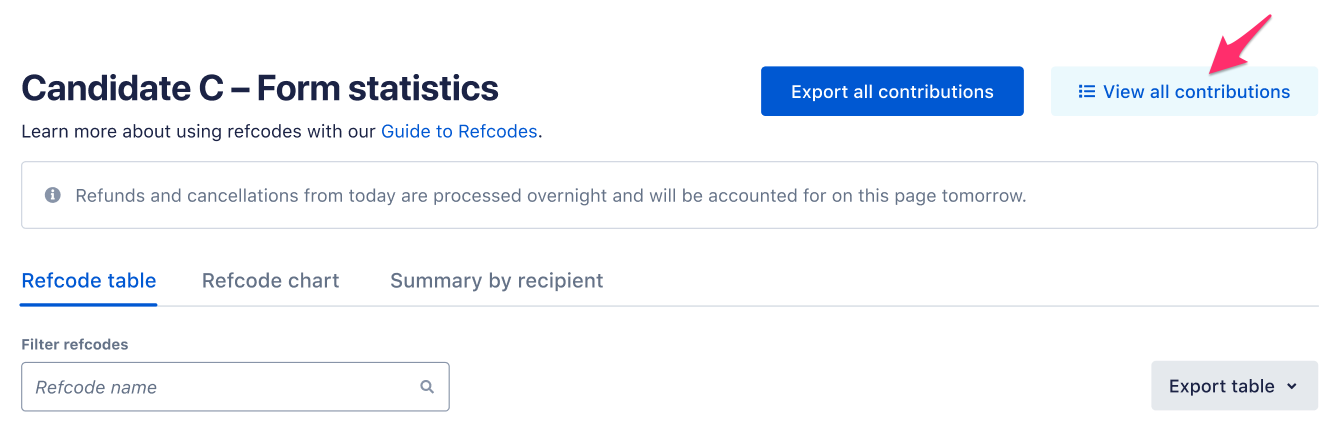
Task: Click the Export all contributions button
Action: (x=892, y=91)
